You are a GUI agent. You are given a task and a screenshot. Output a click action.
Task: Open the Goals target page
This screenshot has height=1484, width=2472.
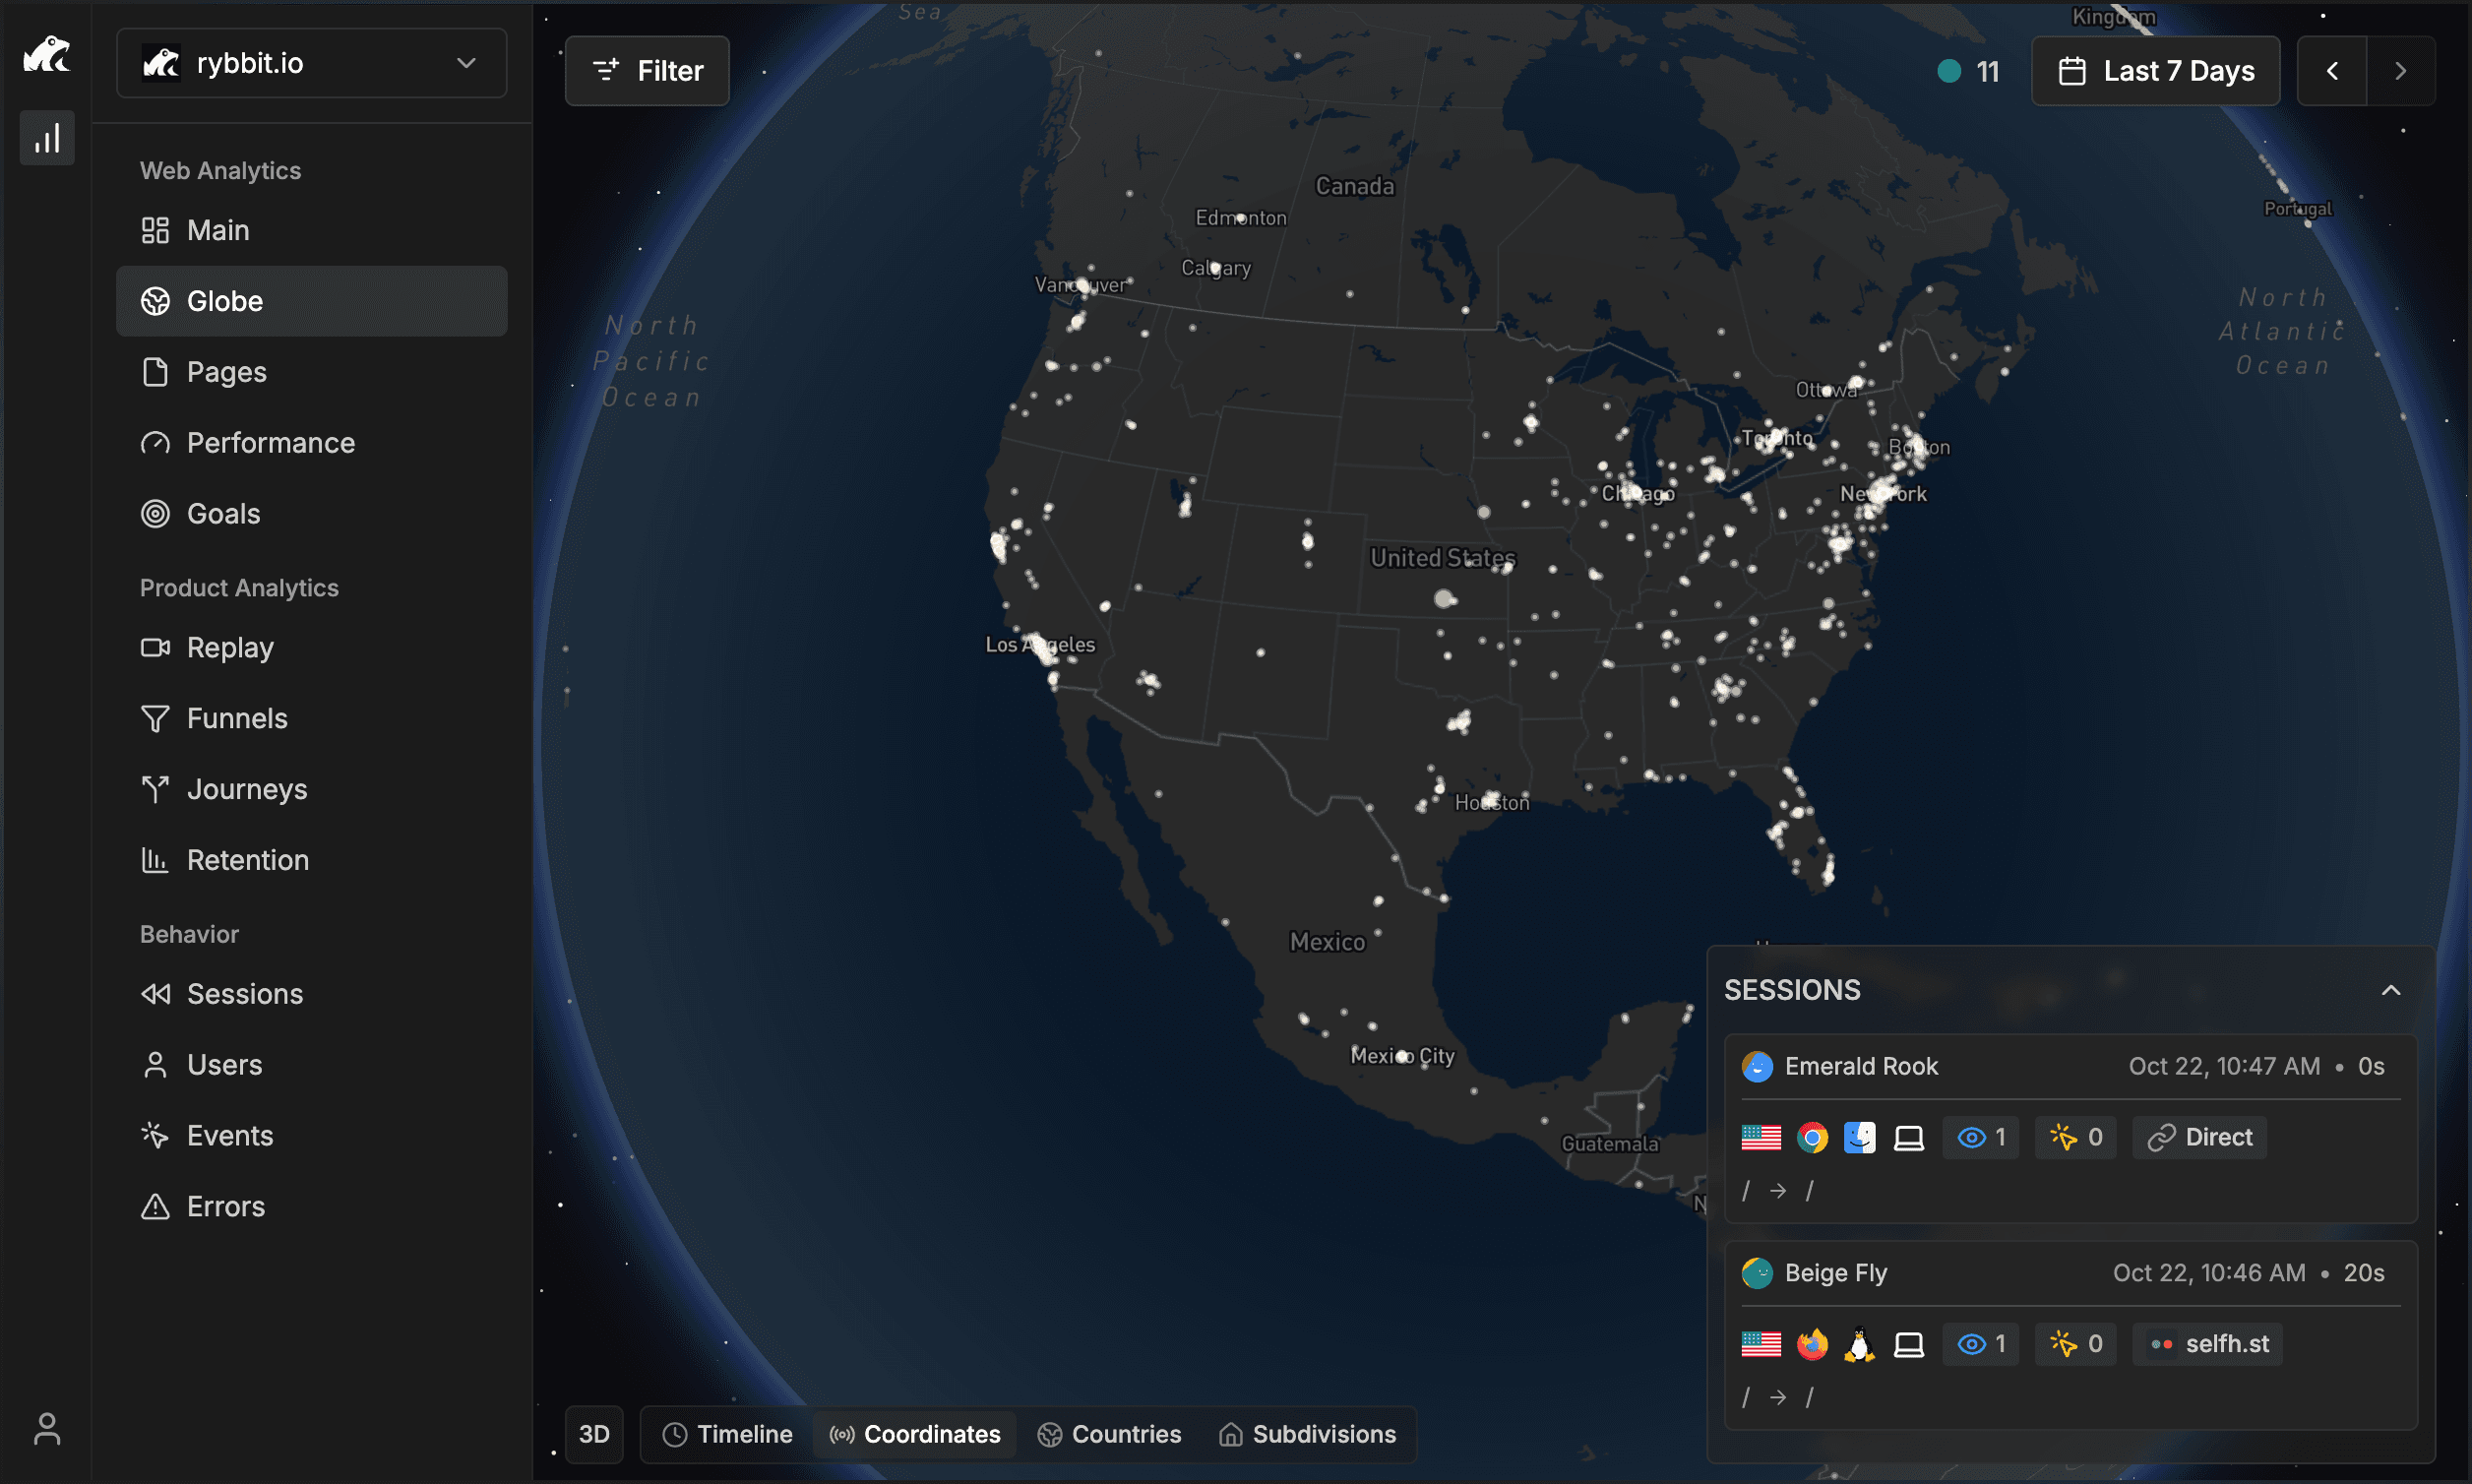point(223,514)
